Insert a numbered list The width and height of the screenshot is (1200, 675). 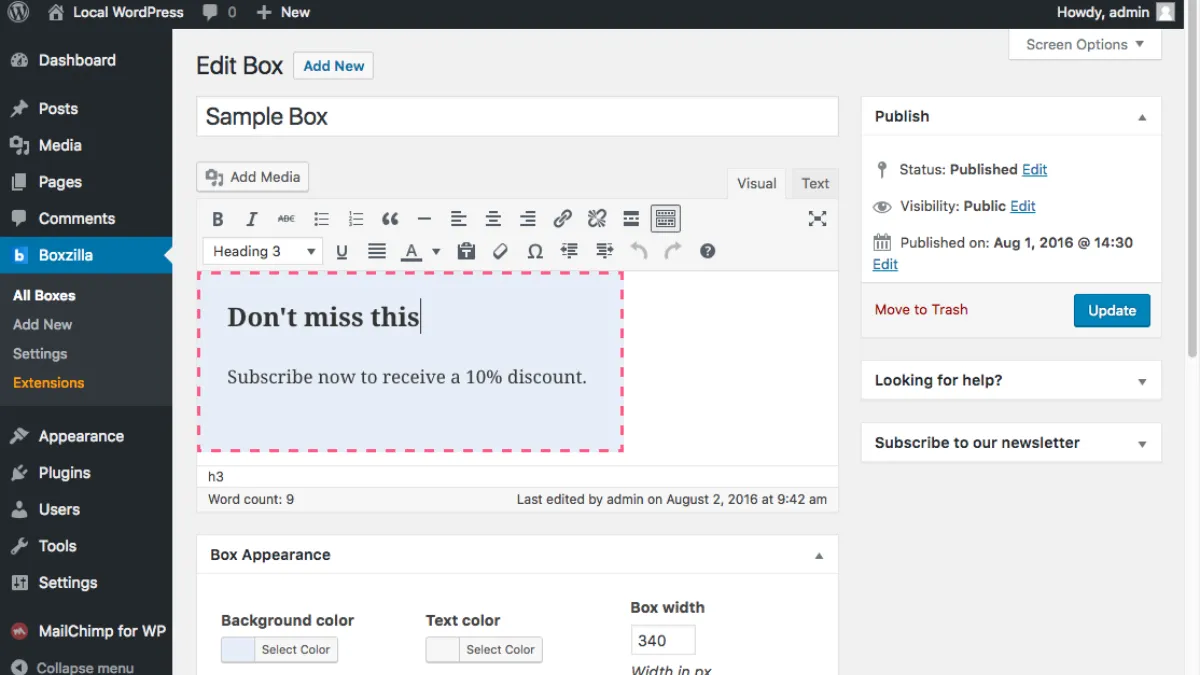[x=355, y=219]
